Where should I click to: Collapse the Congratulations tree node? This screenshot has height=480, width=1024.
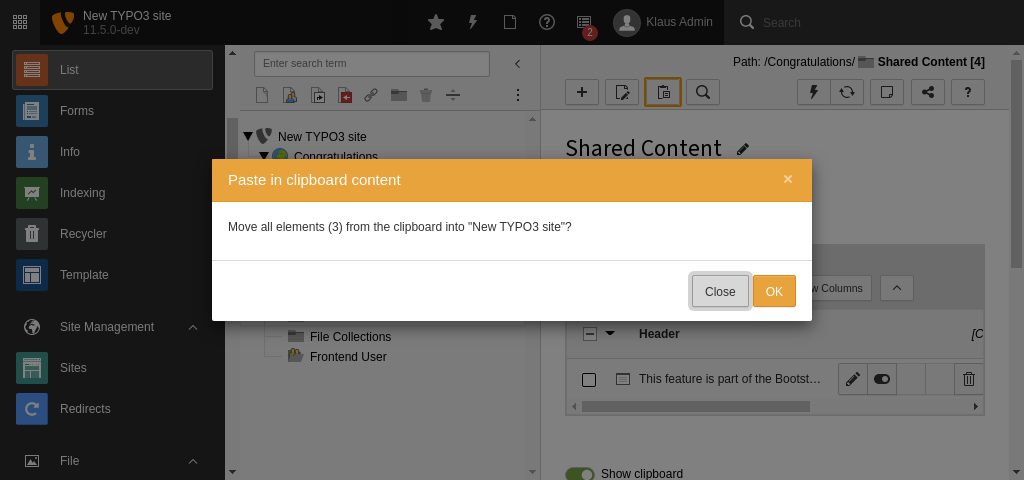click(263, 155)
